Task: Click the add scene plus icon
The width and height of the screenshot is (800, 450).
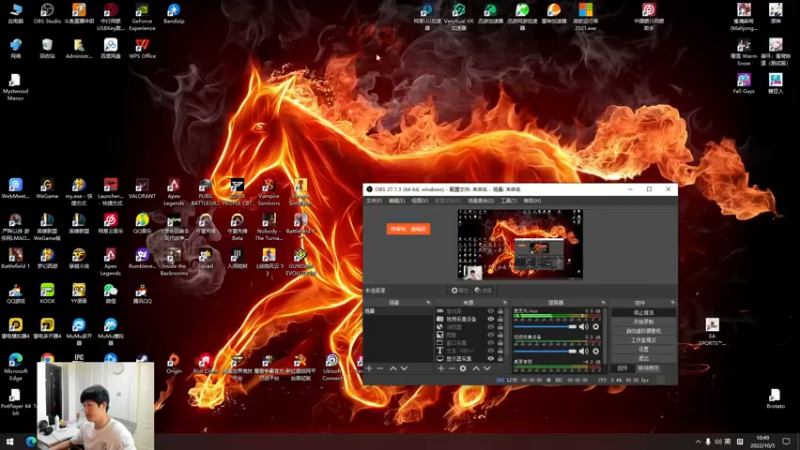Action: (x=369, y=368)
